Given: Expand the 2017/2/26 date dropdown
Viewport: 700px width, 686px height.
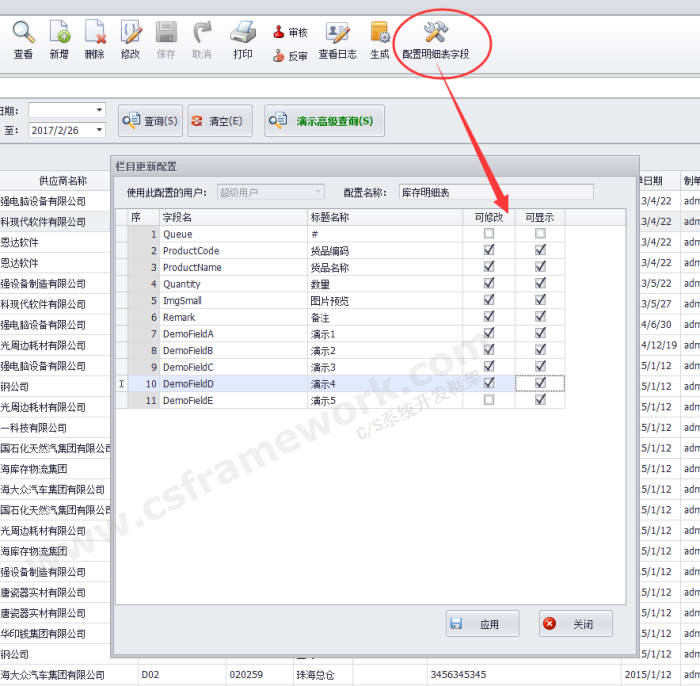Looking at the screenshot, I should click(x=99, y=130).
